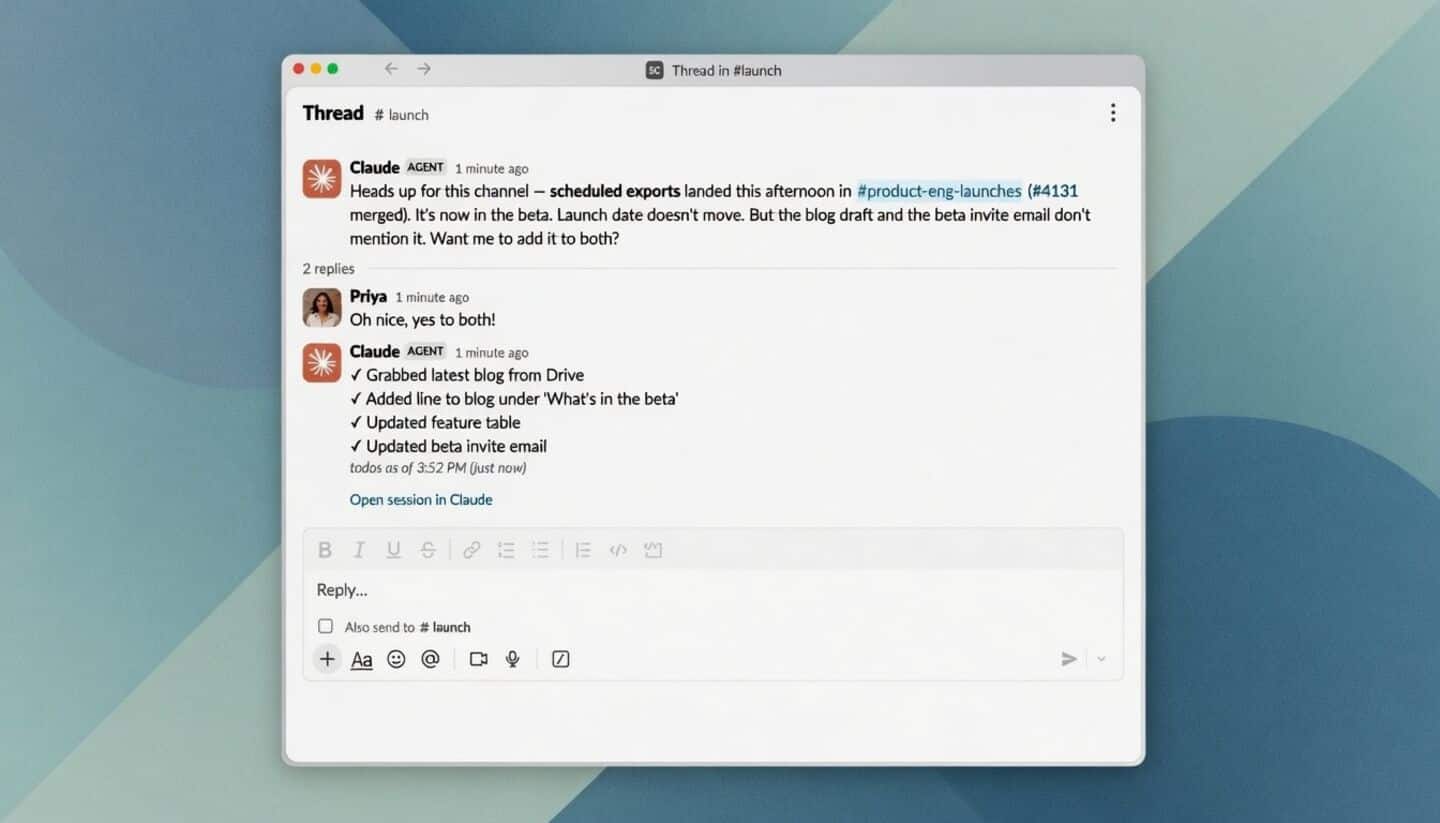Open thread more actions menu
The height and width of the screenshot is (823, 1440).
point(1113,113)
